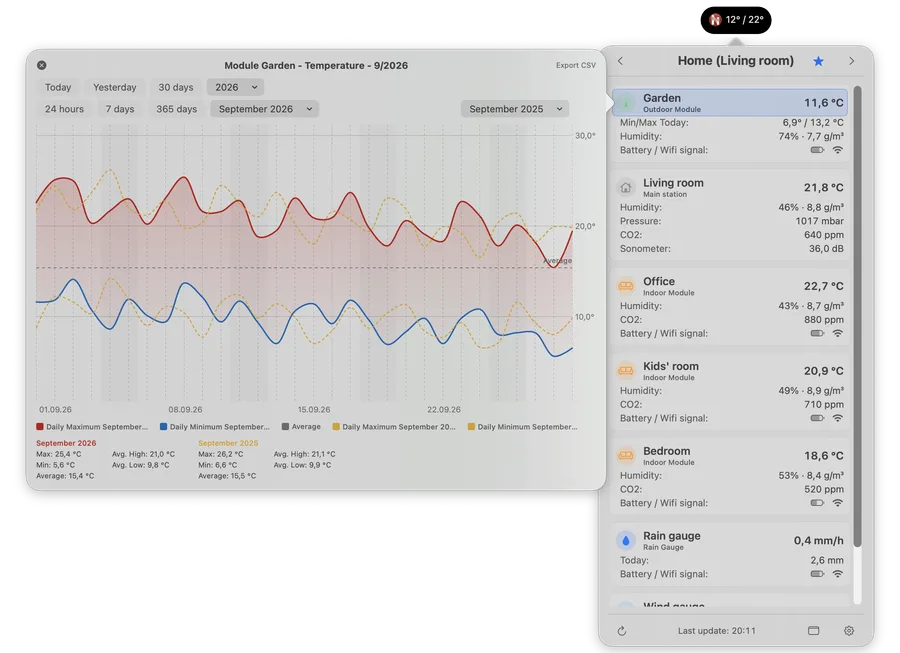Click the Bedroom sofa icon
Image resolution: width=900 pixels, height=653 pixels.
click(626, 456)
